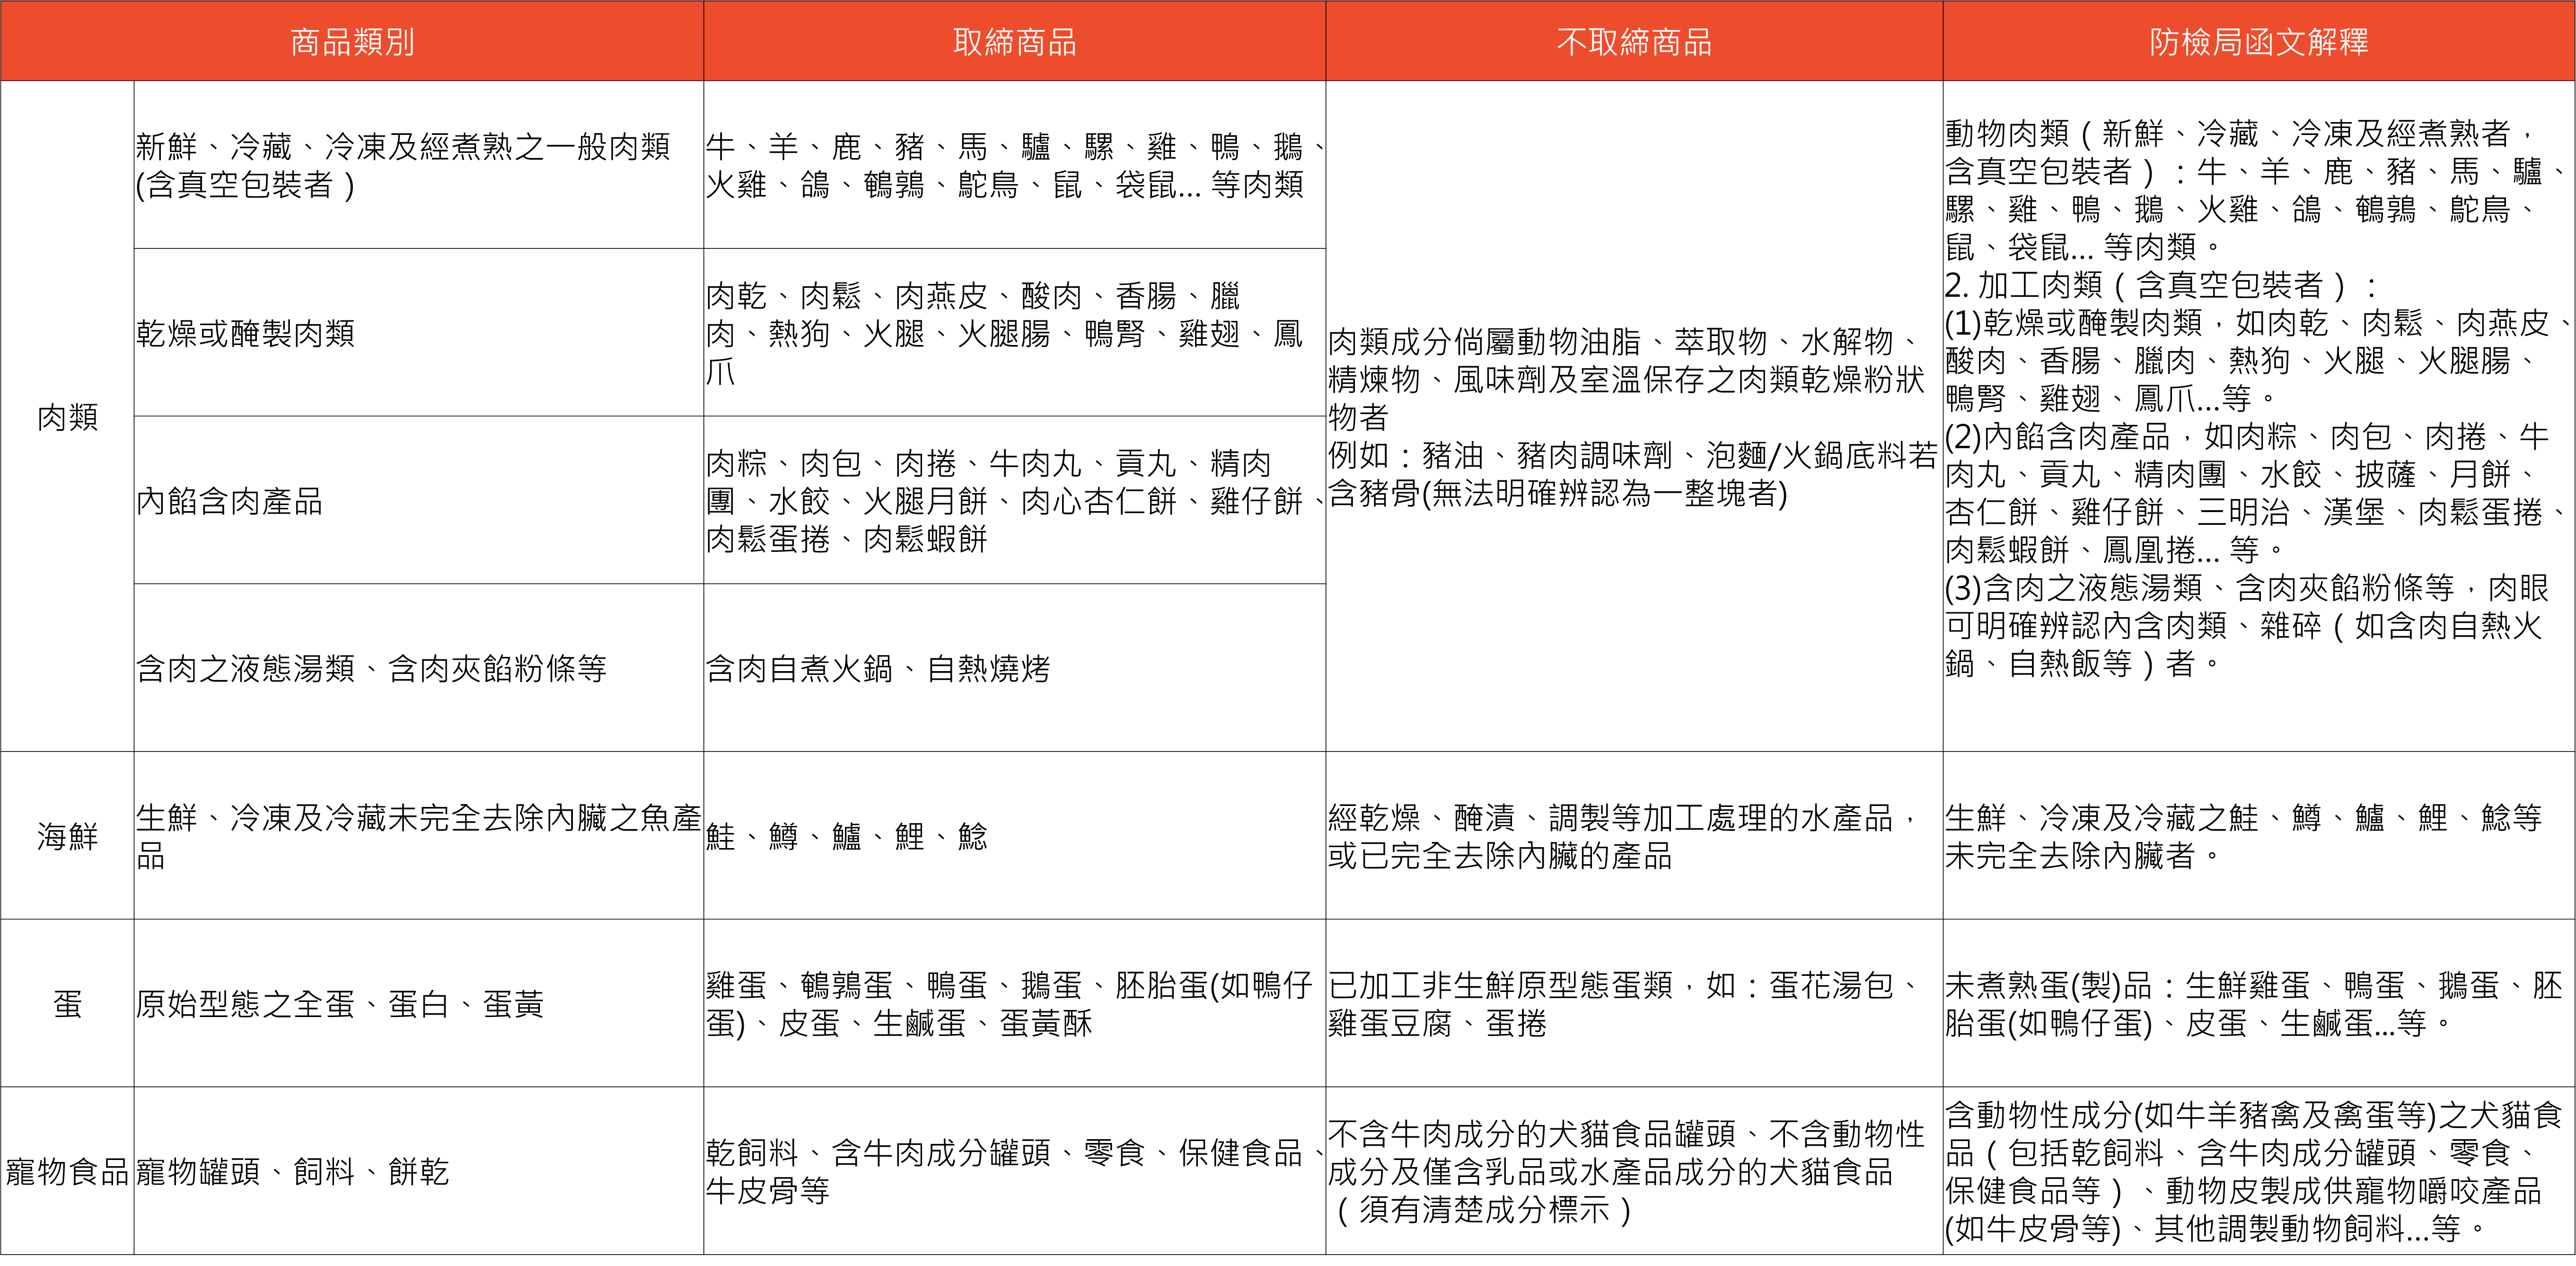2576x1266 pixels.
Task: Click the cell beginning 動物肉類（新鮮、冷藏
Action: click(x=2259, y=416)
